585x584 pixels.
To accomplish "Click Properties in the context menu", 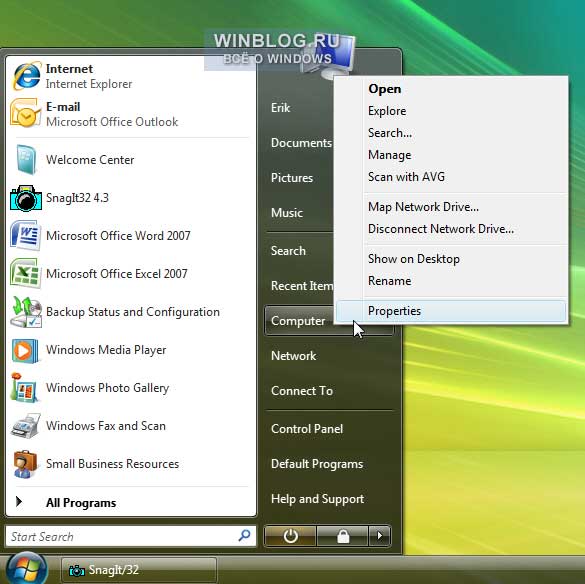I will [x=451, y=311].
